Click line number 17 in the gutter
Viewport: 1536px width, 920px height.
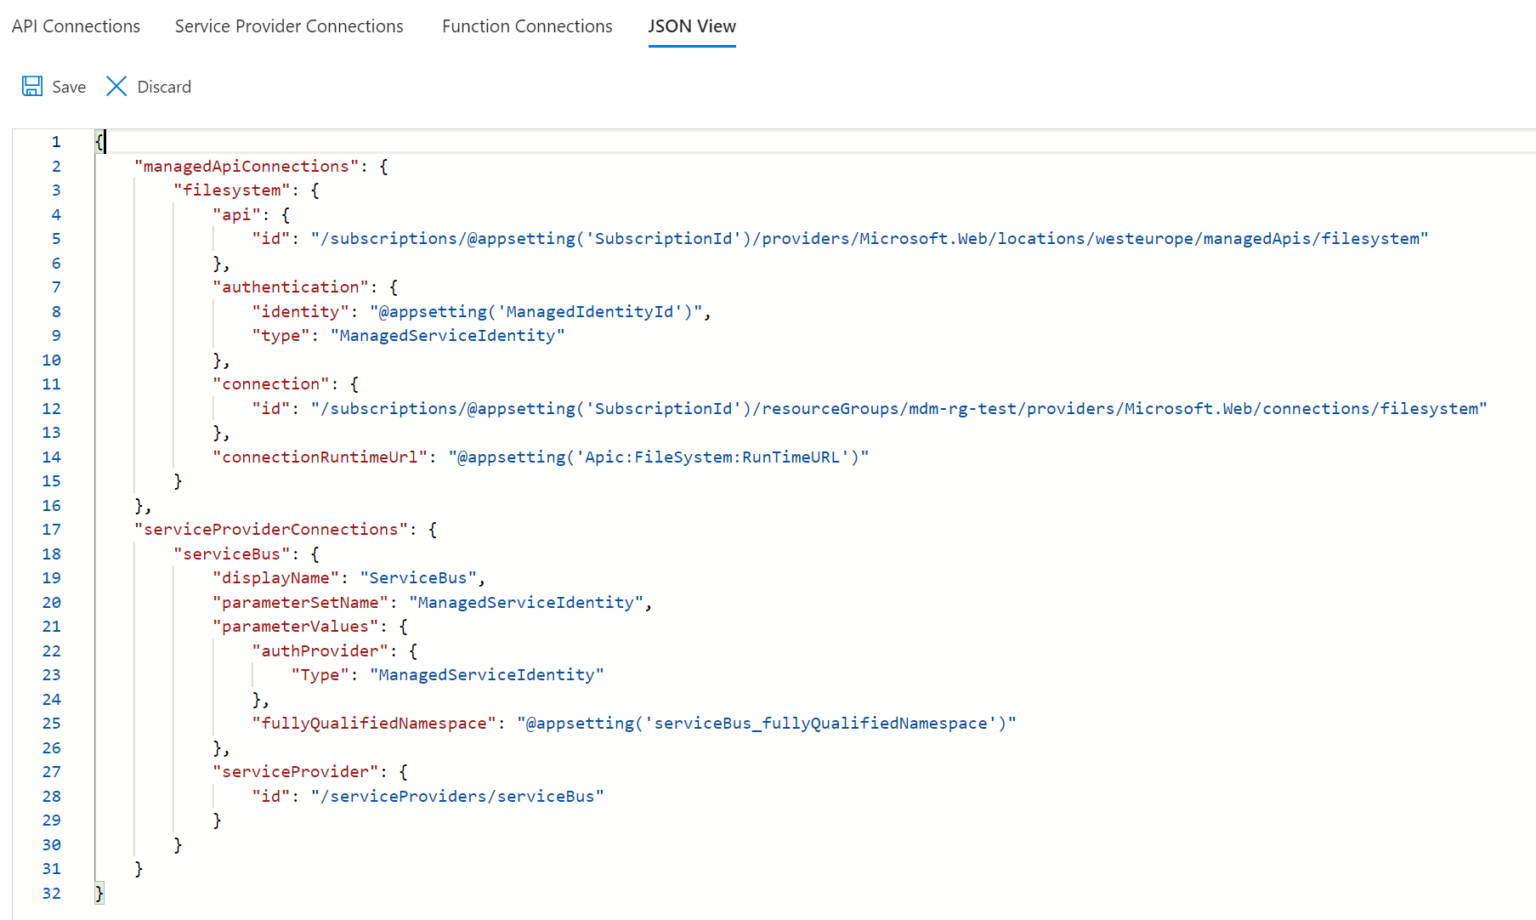click(51, 530)
